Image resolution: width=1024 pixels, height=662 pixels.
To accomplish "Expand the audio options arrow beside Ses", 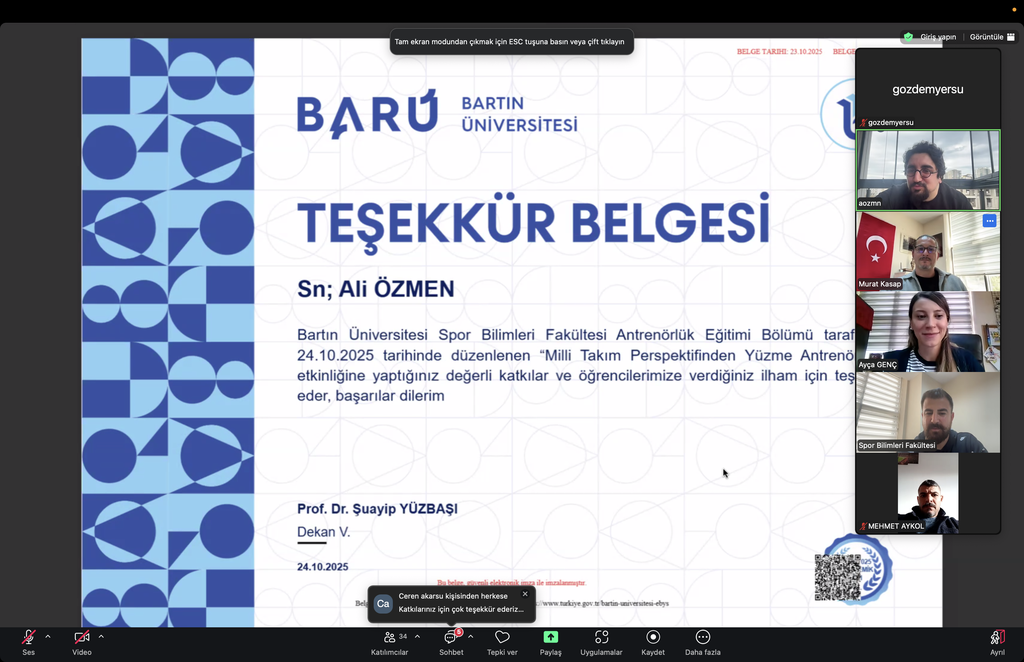I will (47, 636).
